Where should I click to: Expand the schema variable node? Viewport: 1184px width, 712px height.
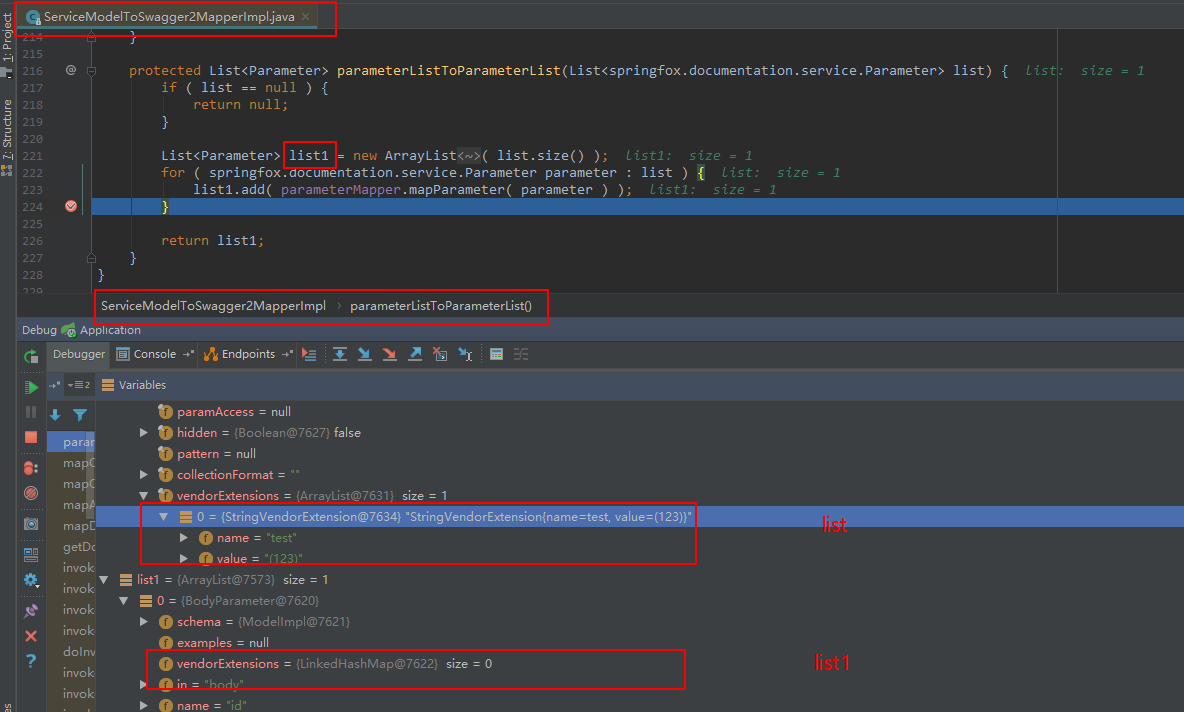[143, 620]
